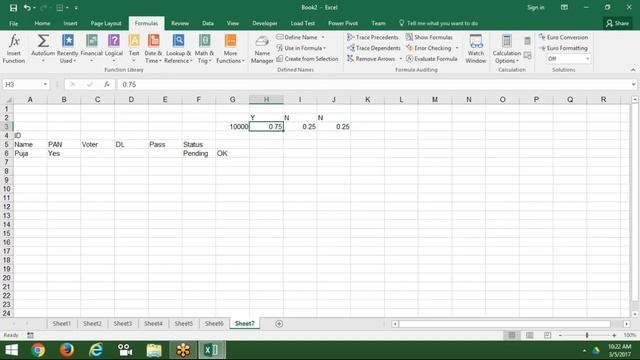Click the macro record status bar icon
The width and height of the screenshot is (640, 360).
click(x=30, y=335)
